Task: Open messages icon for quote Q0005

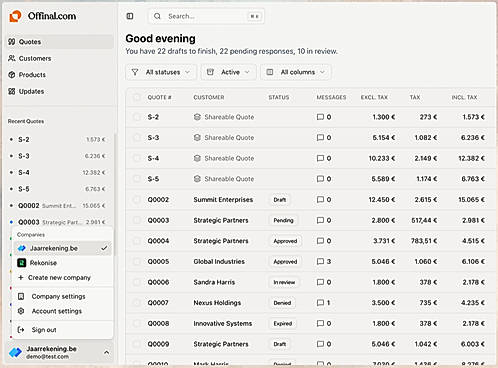Action: tap(320, 262)
